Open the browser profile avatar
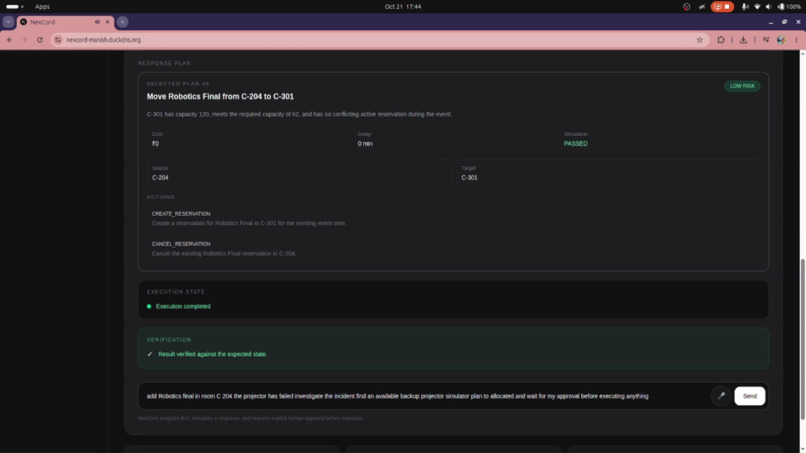 click(781, 40)
